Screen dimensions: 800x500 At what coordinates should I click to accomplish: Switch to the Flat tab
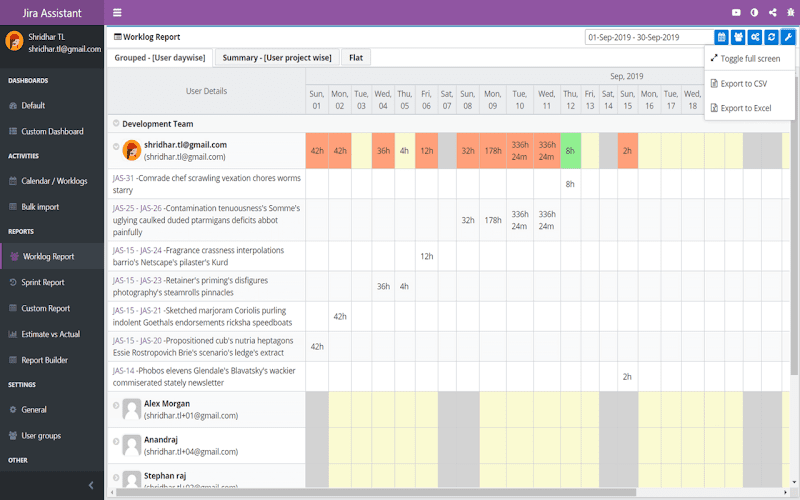[x=356, y=58]
